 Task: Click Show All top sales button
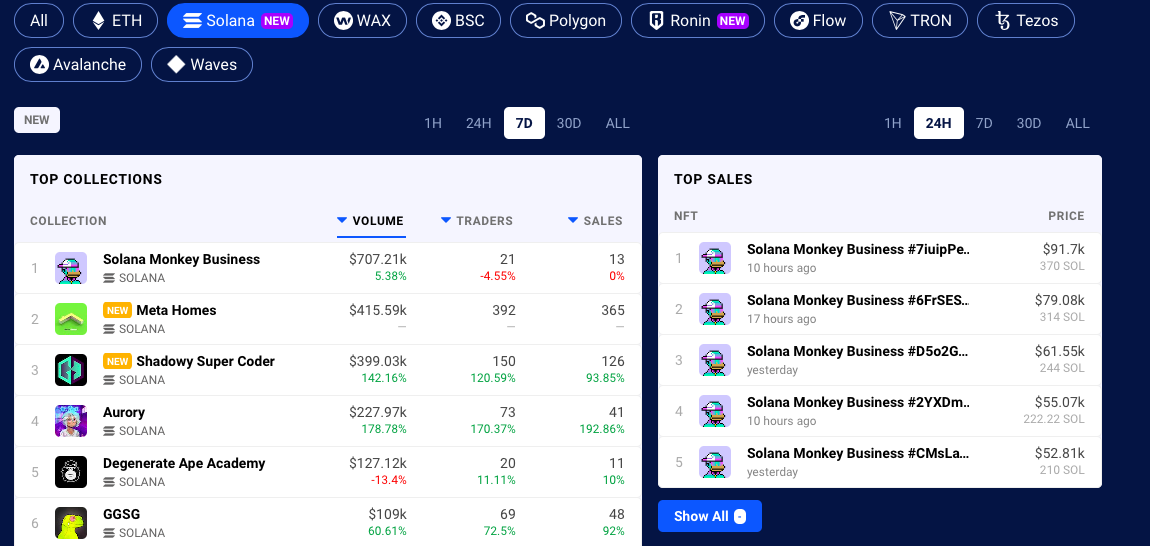tap(710, 516)
